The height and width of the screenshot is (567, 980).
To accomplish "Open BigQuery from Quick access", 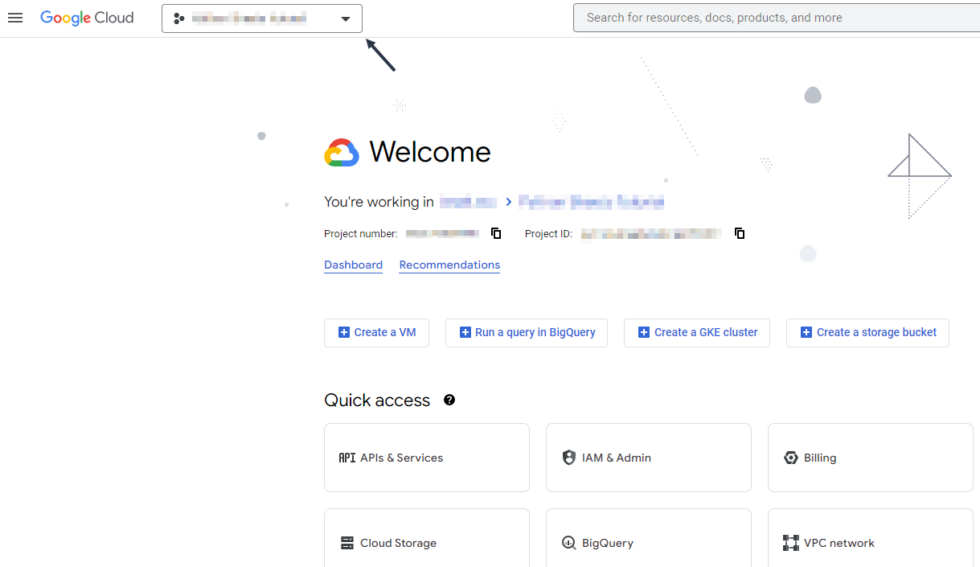I will [x=648, y=542].
